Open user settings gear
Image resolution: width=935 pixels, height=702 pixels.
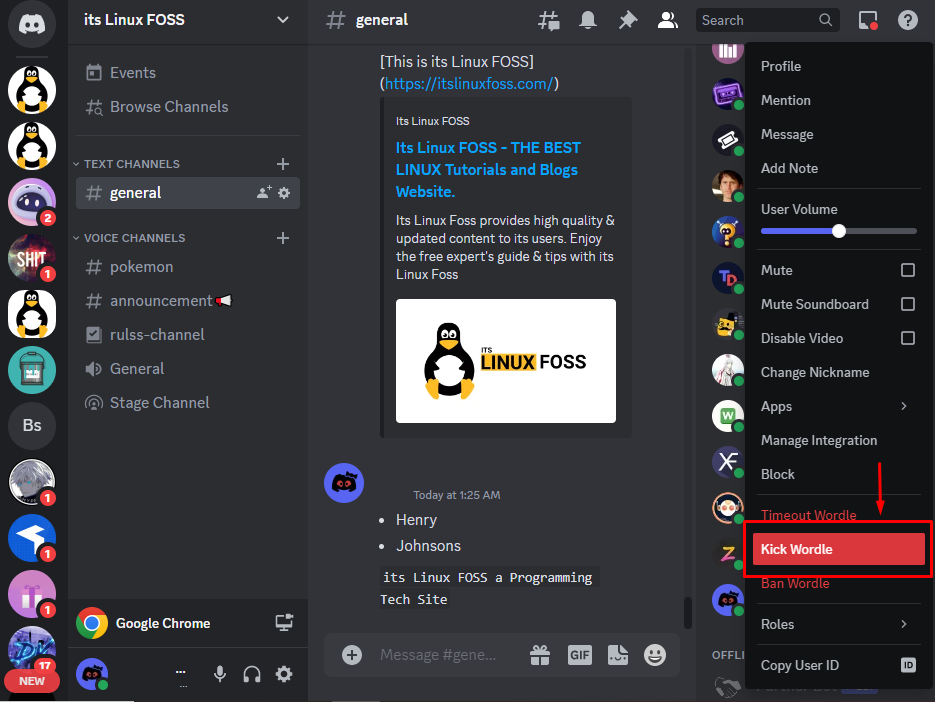tap(284, 674)
